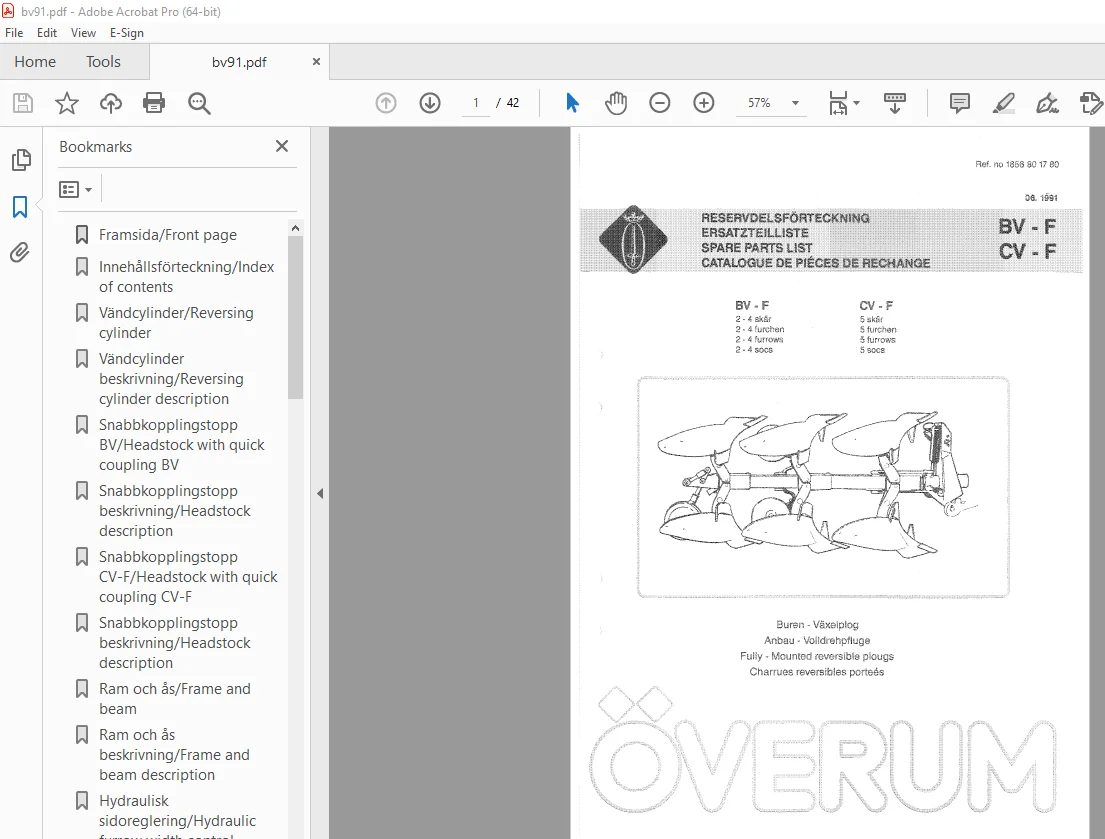Click the SPARE PARTS LIST heading text
The width and height of the screenshot is (1105, 839).
click(756, 248)
